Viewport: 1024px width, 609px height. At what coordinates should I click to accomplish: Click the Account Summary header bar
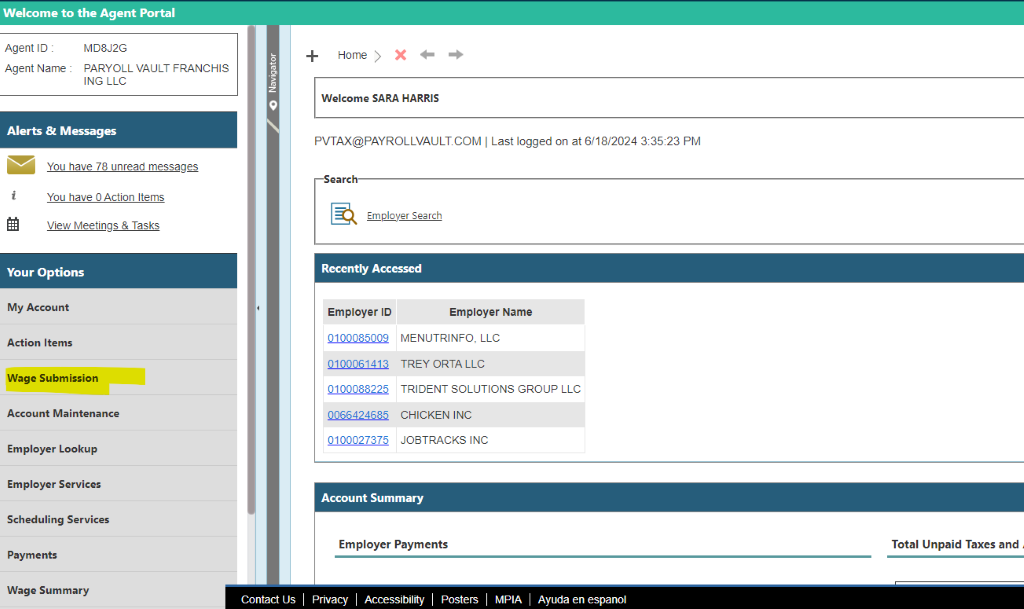click(x=669, y=497)
